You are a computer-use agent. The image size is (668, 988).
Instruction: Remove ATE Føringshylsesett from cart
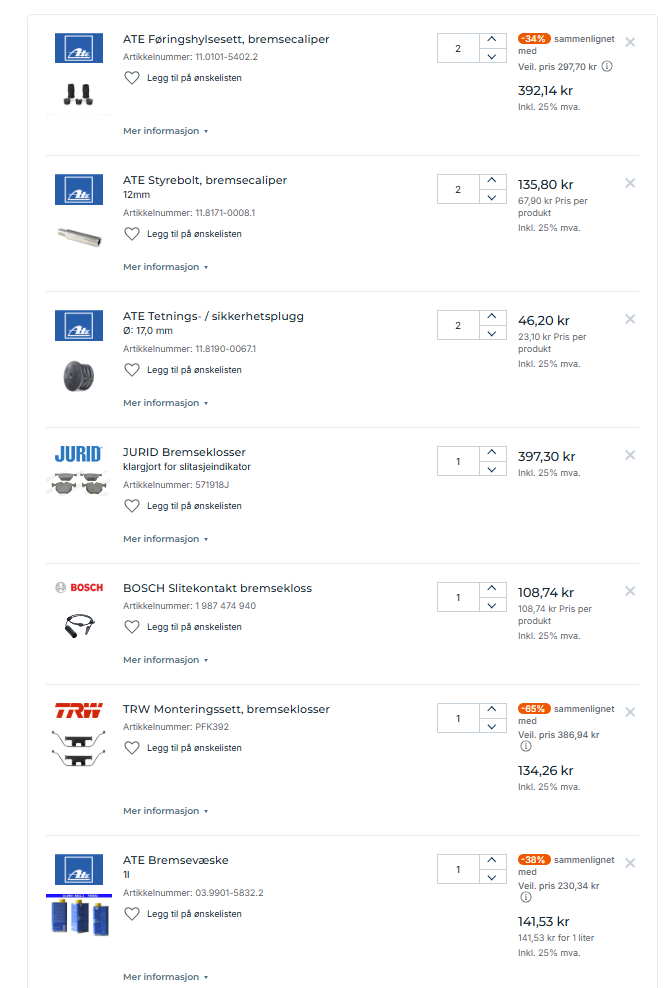point(630,42)
